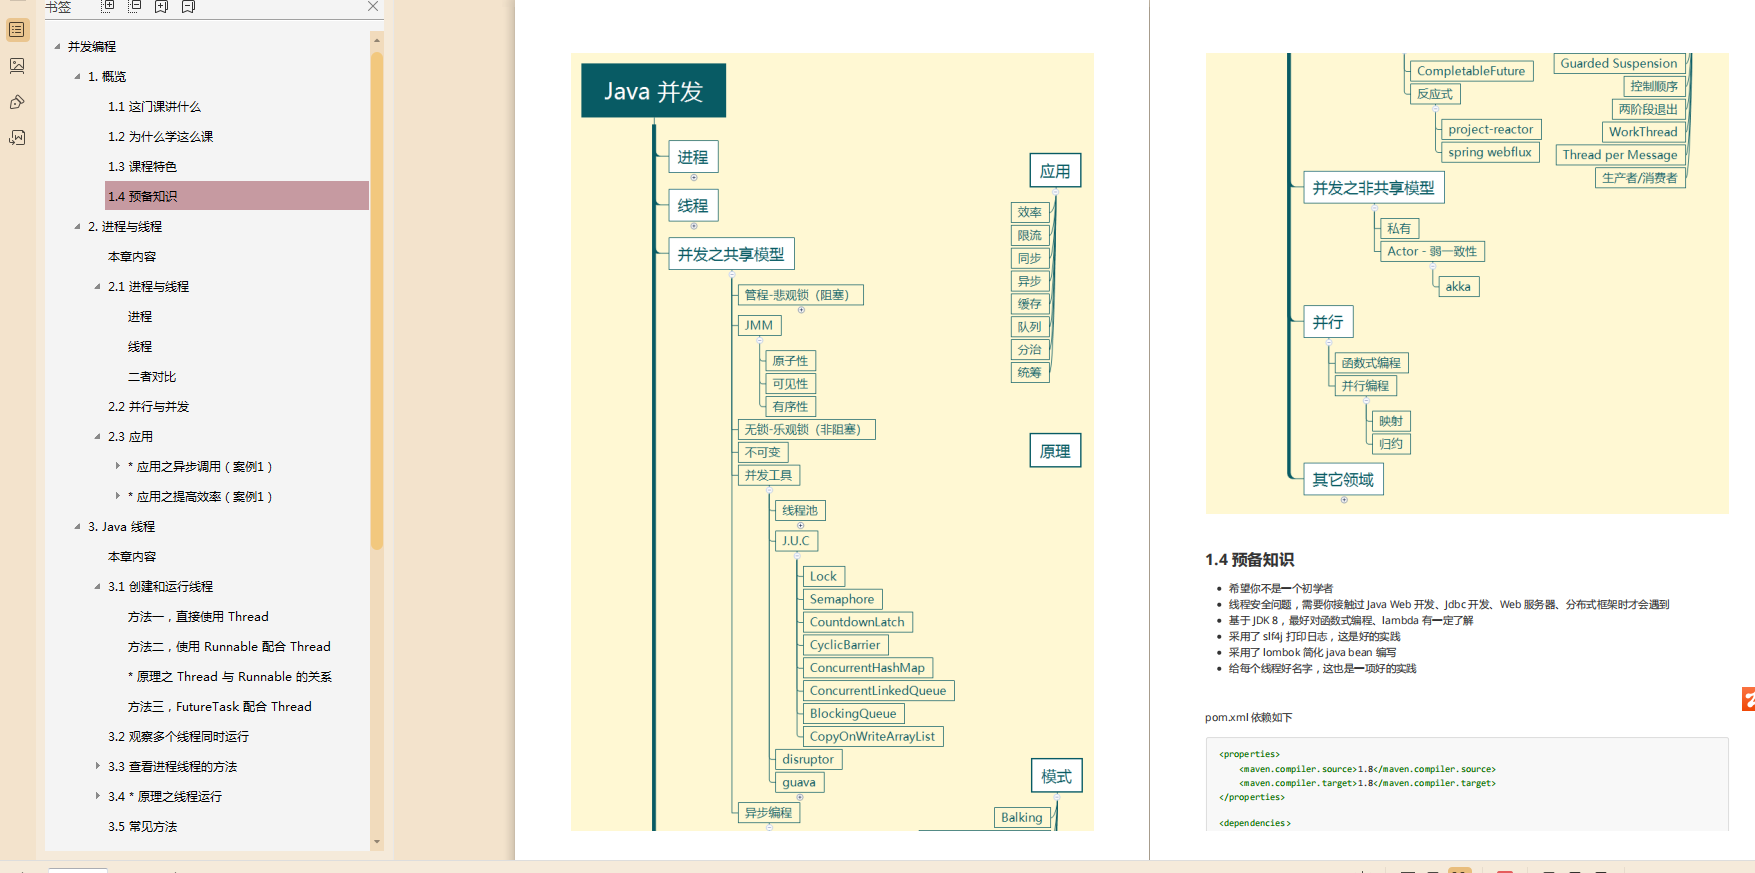Expand all bookmarks with the plus-box icon
The width and height of the screenshot is (1755, 873).
[x=108, y=6]
